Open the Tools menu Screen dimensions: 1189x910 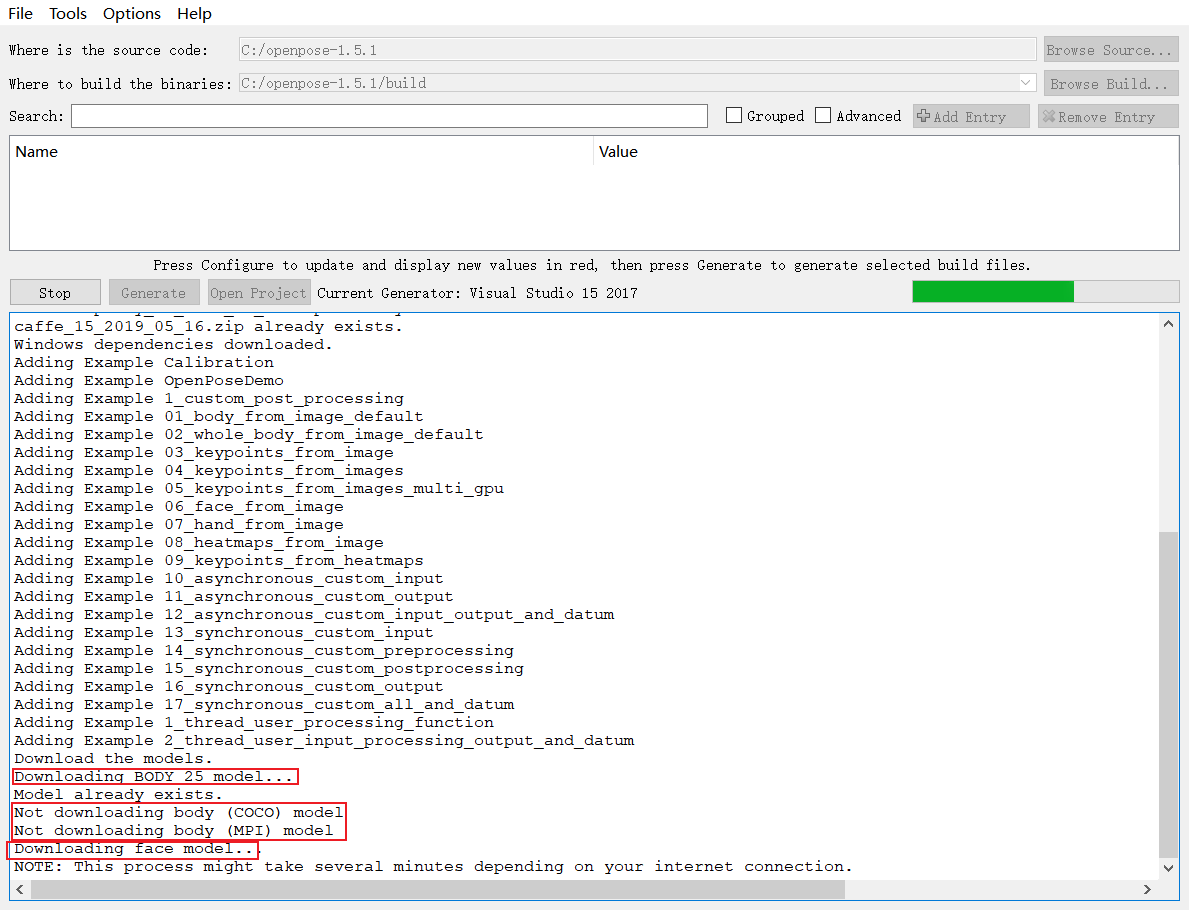68,14
